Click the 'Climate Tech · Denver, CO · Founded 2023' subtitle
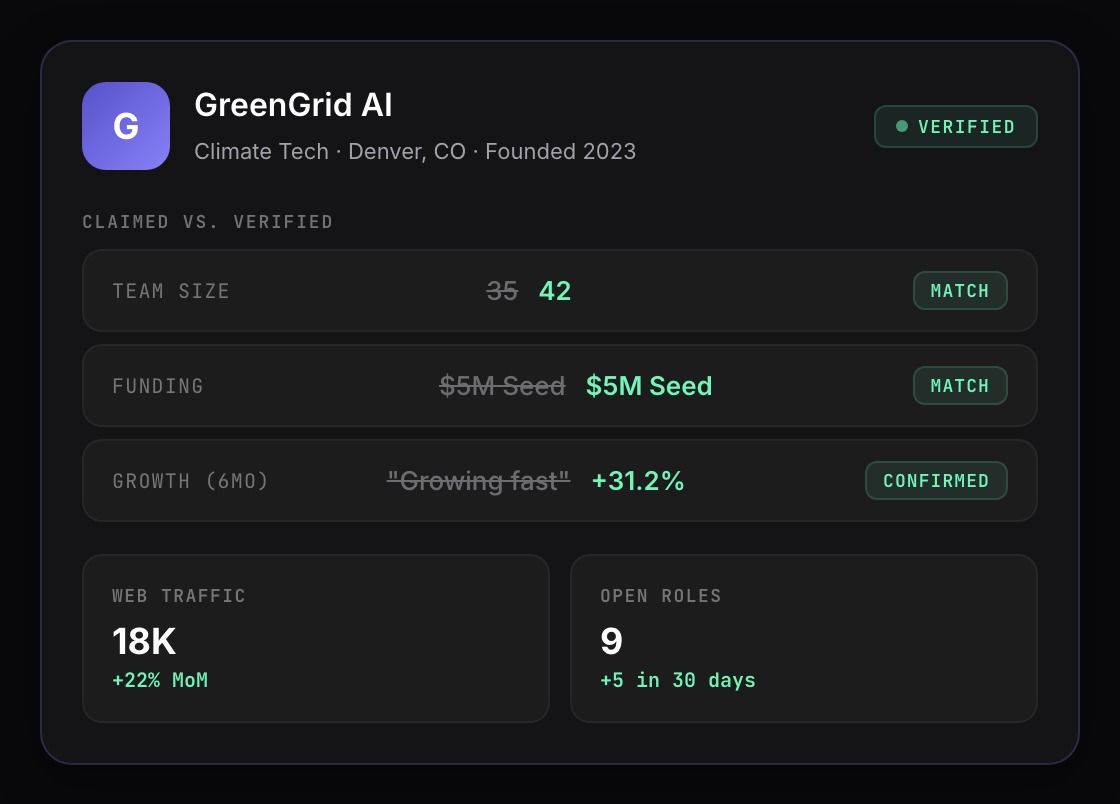Screen dimensions: 1120x804 [415, 151]
